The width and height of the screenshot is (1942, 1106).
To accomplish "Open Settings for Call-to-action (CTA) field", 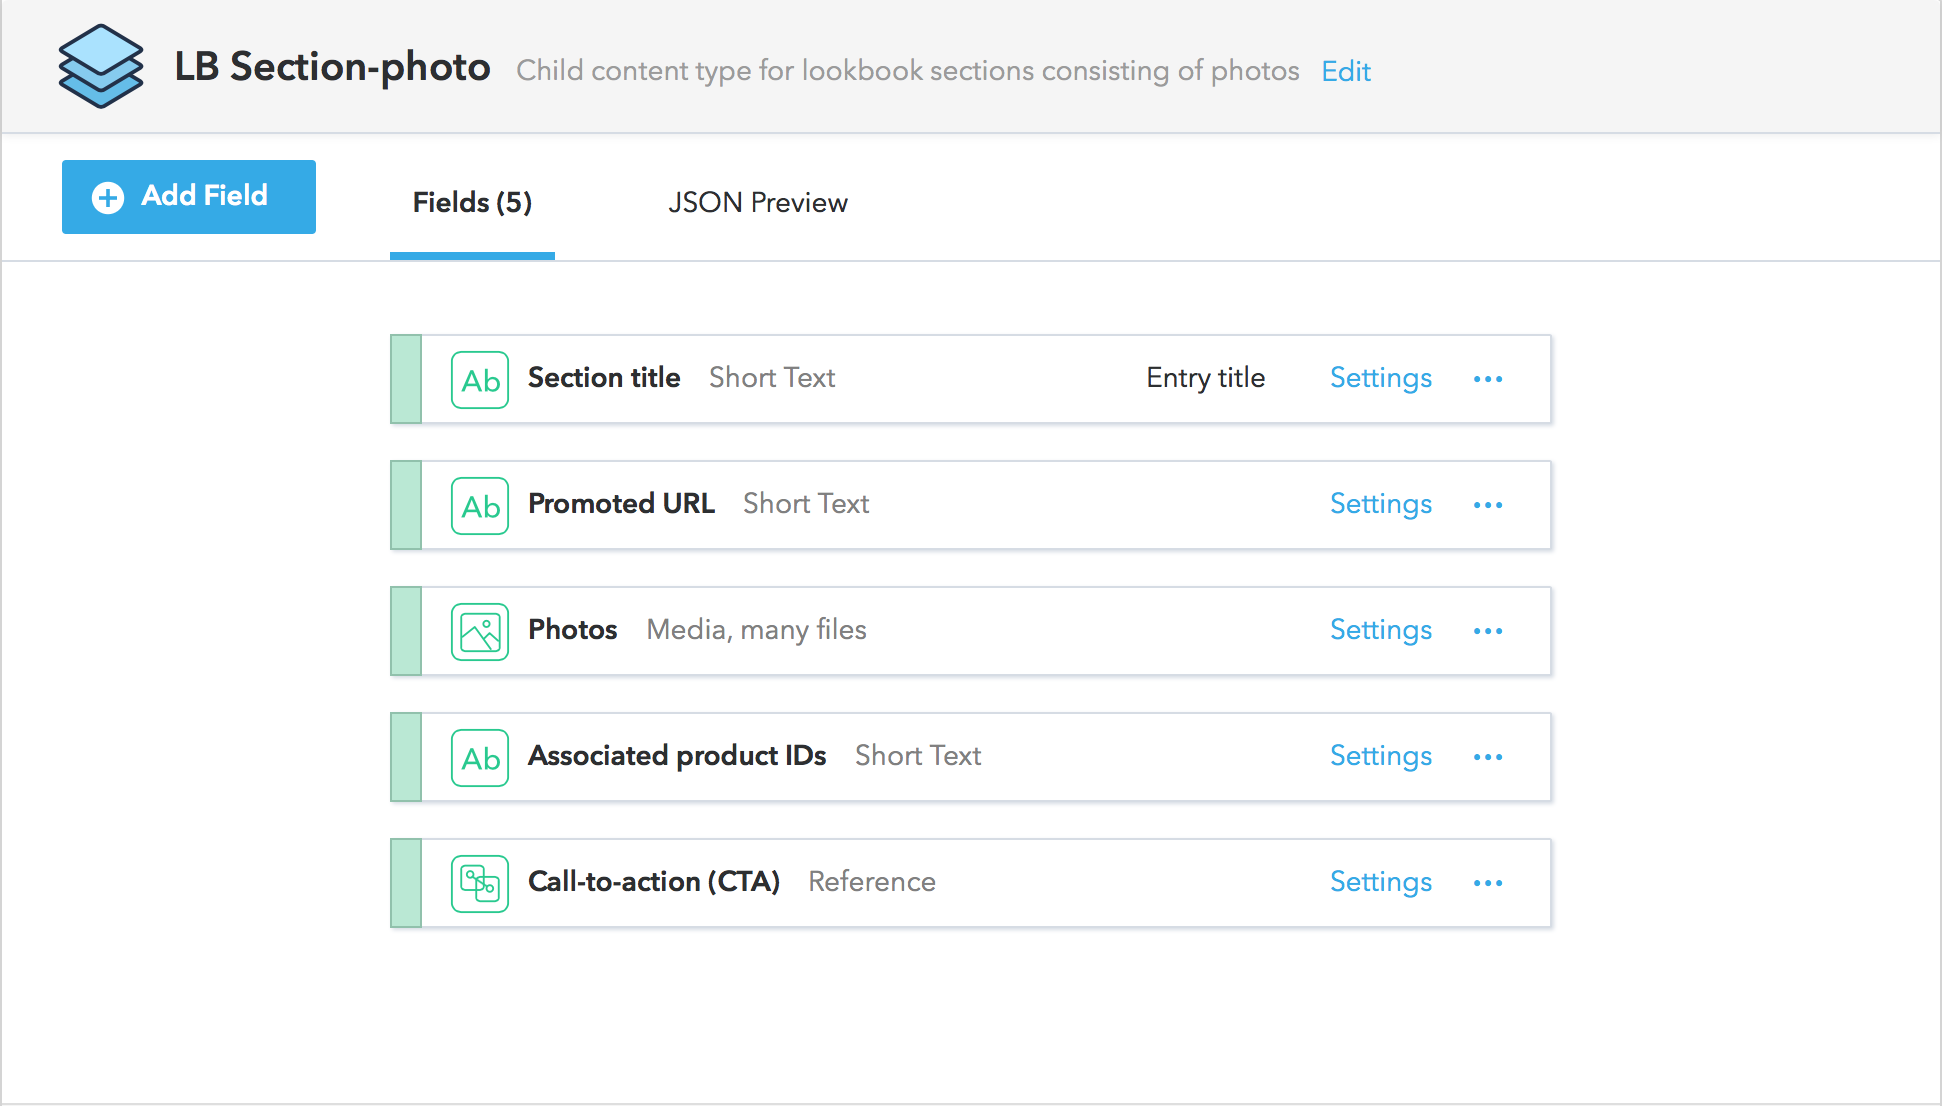I will (x=1380, y=882).
